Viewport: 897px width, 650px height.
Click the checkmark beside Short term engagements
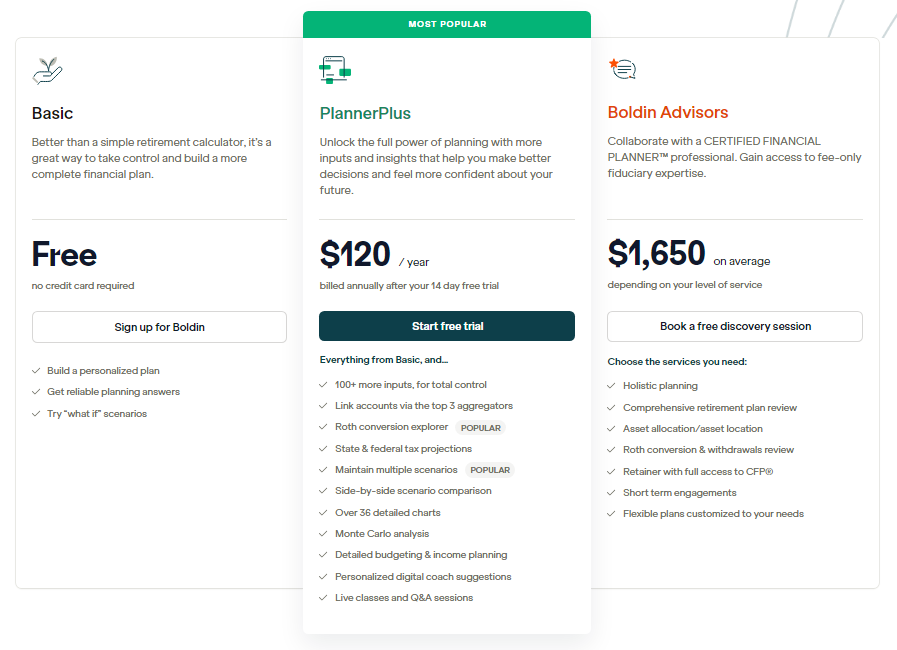[611, 492]
